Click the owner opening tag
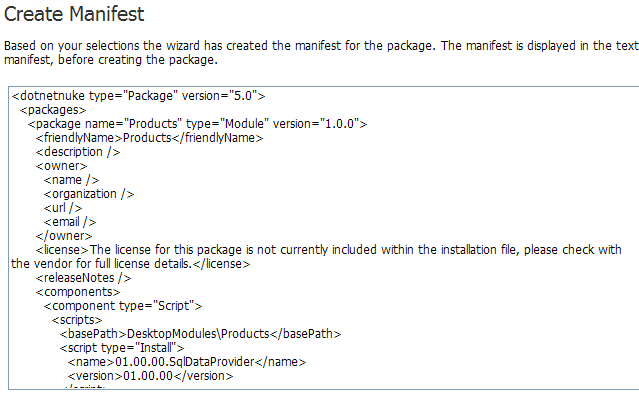 (x=61, y=166)
